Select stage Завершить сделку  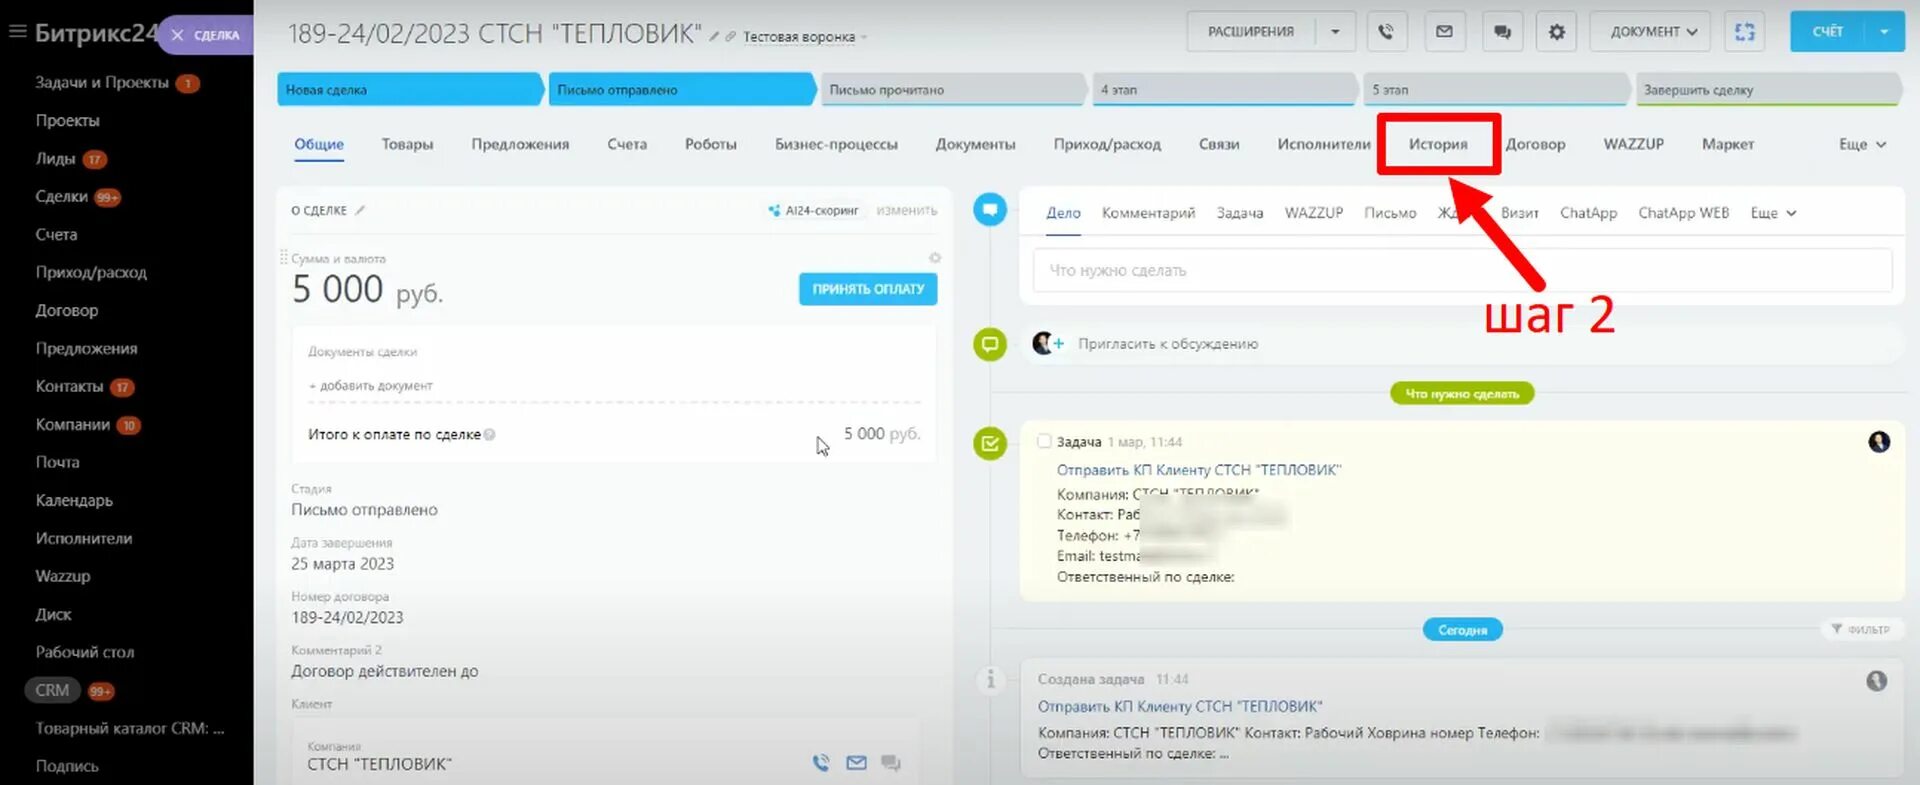tap(1767, 90)
